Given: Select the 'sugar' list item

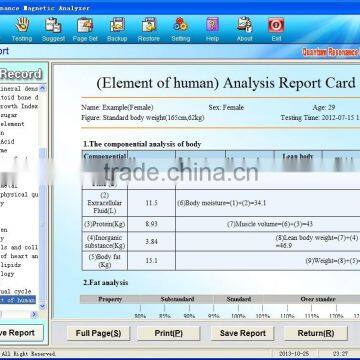Looking at the screenshot, I should (9, 115).
